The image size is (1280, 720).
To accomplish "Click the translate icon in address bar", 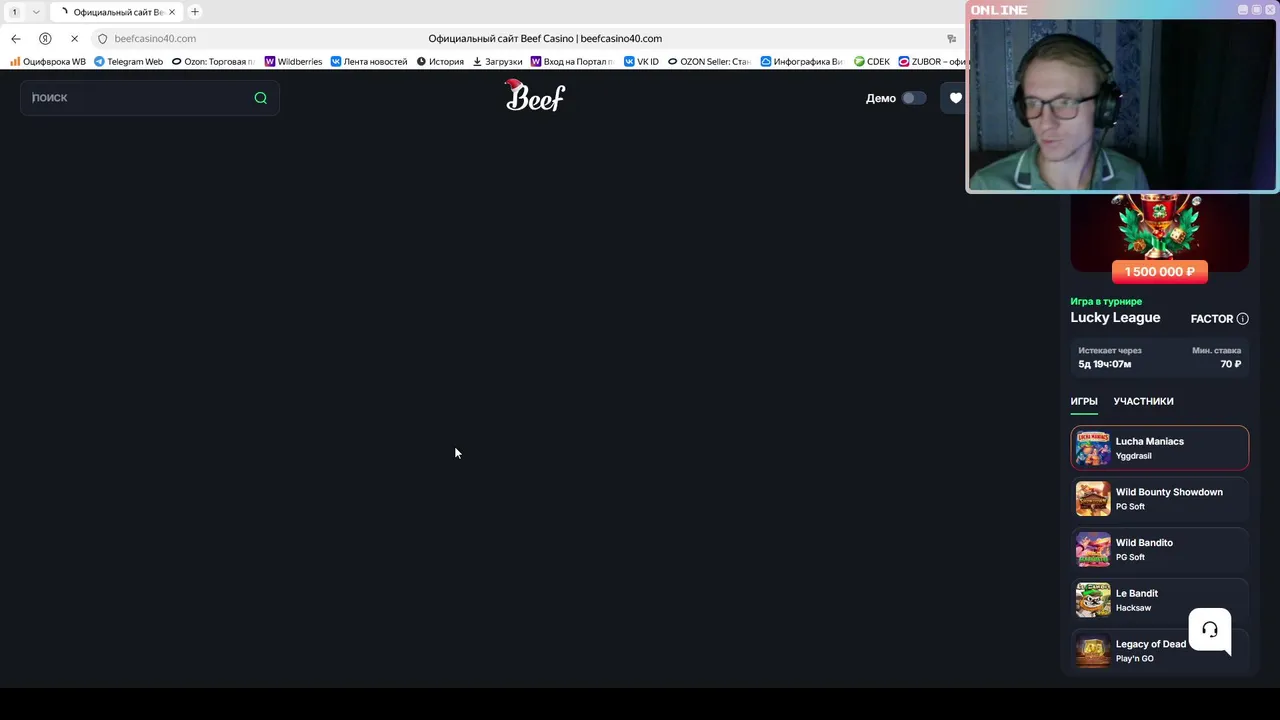I will click(951, 38).
